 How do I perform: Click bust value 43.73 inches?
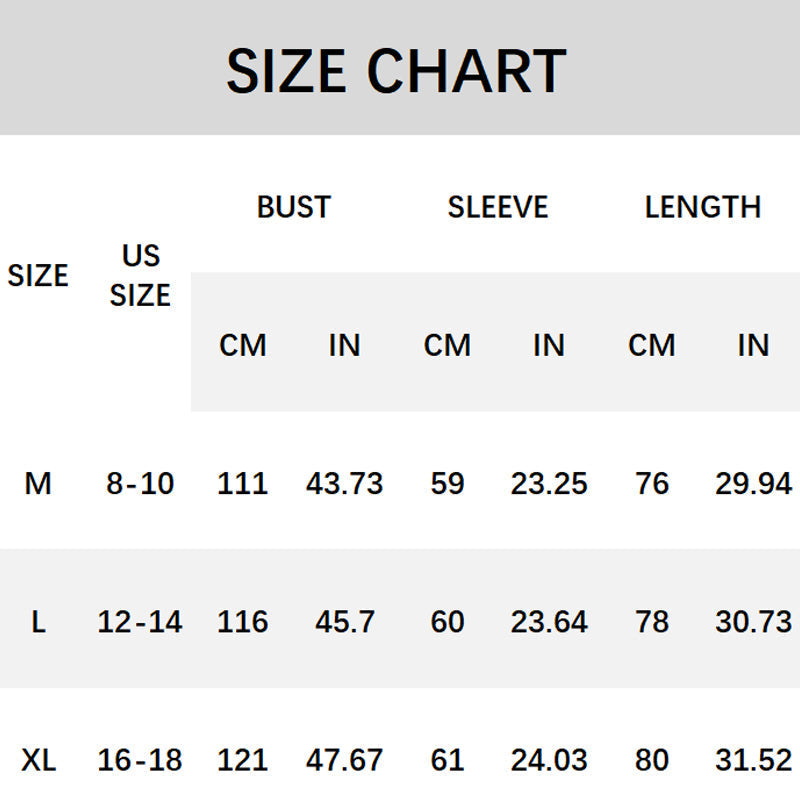(x=344, y=483)
